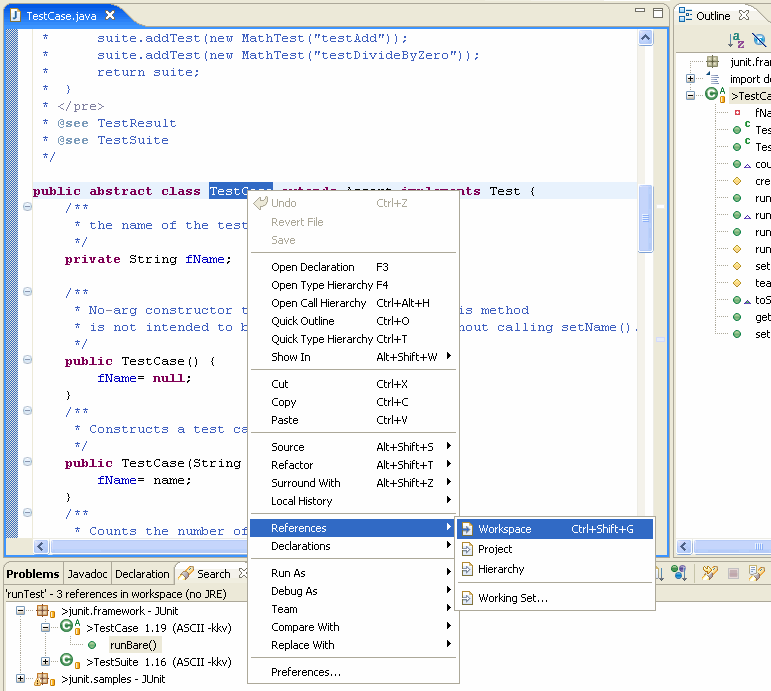
Task: Click Outline horizontal scrollbar left arrow
Action: tap(684, 546)
